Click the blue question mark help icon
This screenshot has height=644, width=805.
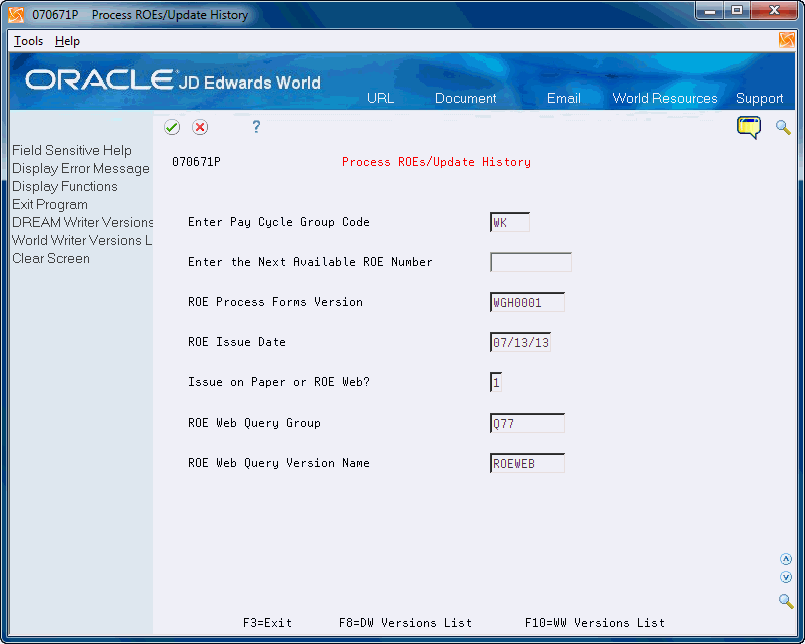(256, 127)
